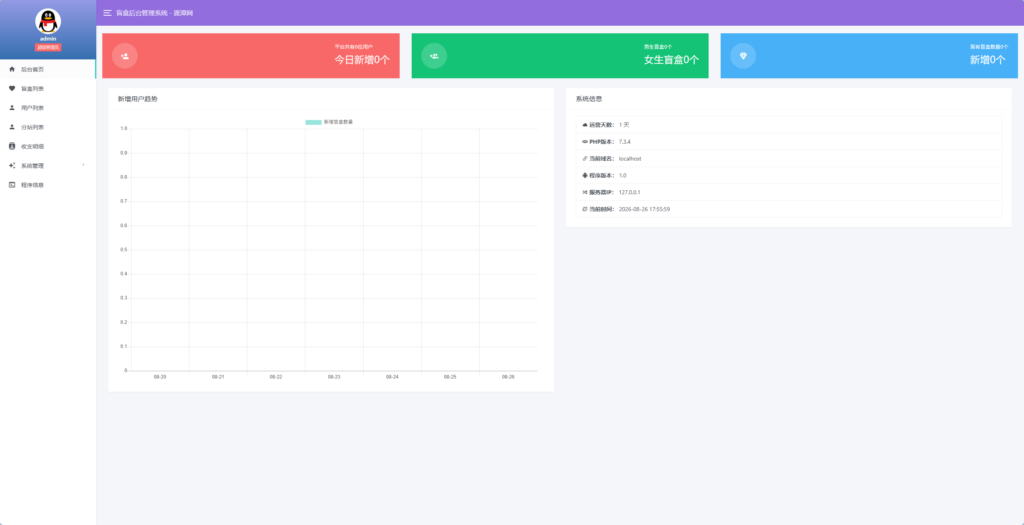The image size is (1024, 525).
Task: Click the terminal icon beside 程序信息
Action: pos(12,185)
